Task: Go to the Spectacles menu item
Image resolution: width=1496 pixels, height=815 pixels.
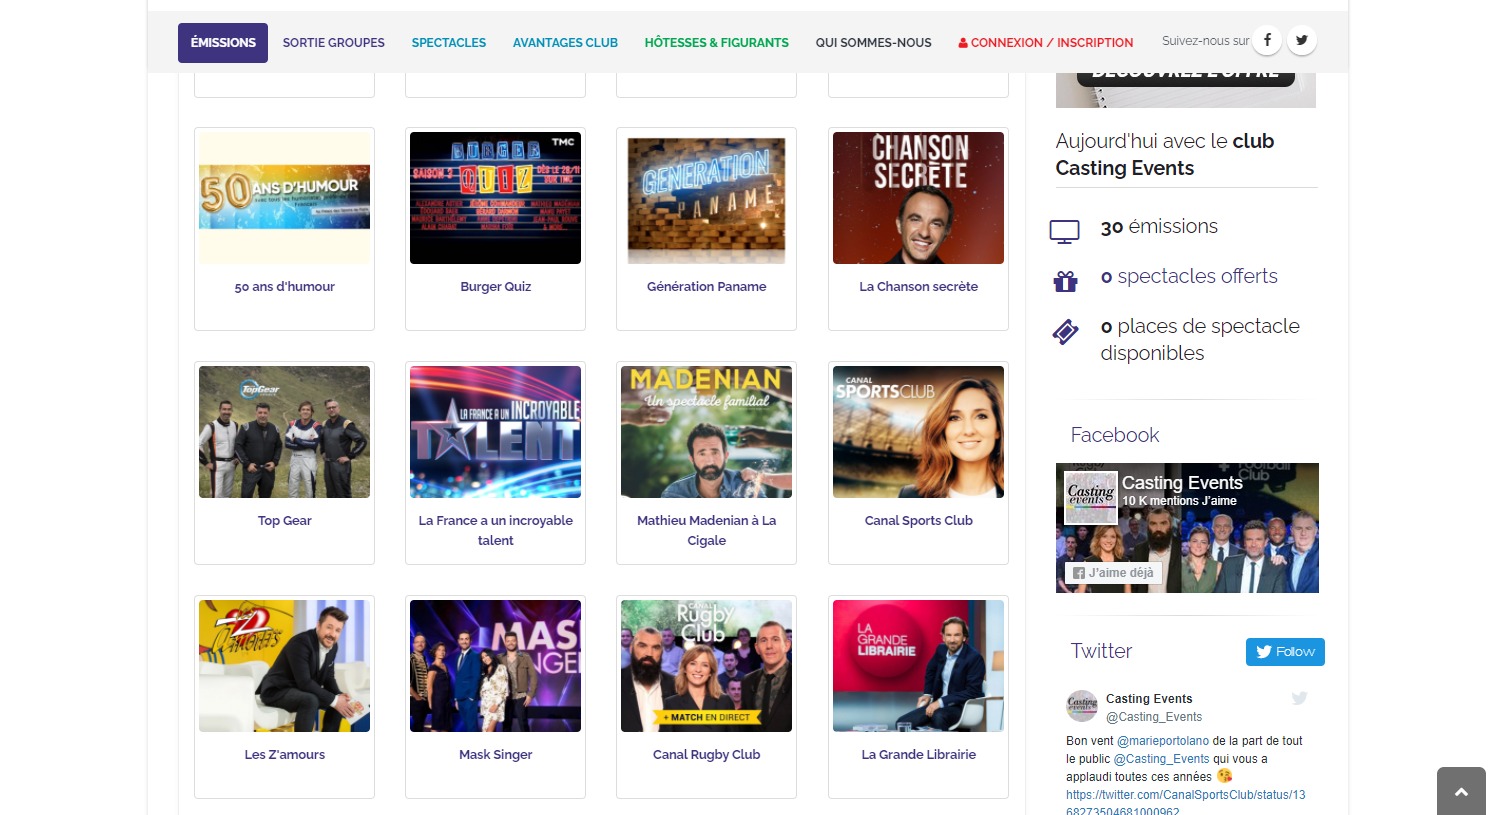Action: [x=449, y=43]
